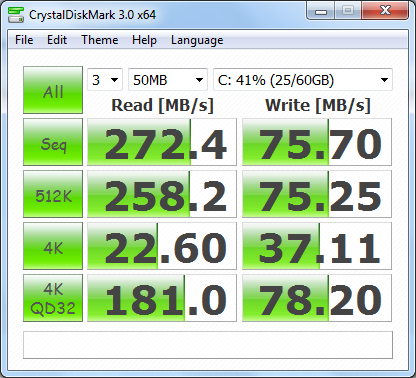Image resolution: width=416 pixels, height=378 pixels.
Task: Click the 4K QD32 read result 181.0
Action: click(162, 298)
